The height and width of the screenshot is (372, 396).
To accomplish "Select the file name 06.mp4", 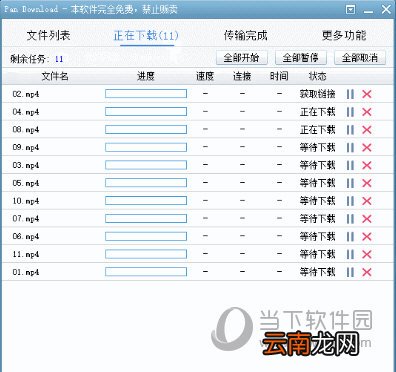I will tap(26, 237).
